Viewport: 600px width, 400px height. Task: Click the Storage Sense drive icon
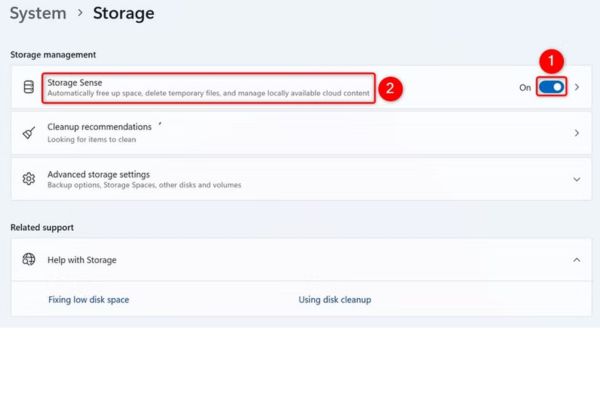tap(29, 88)
